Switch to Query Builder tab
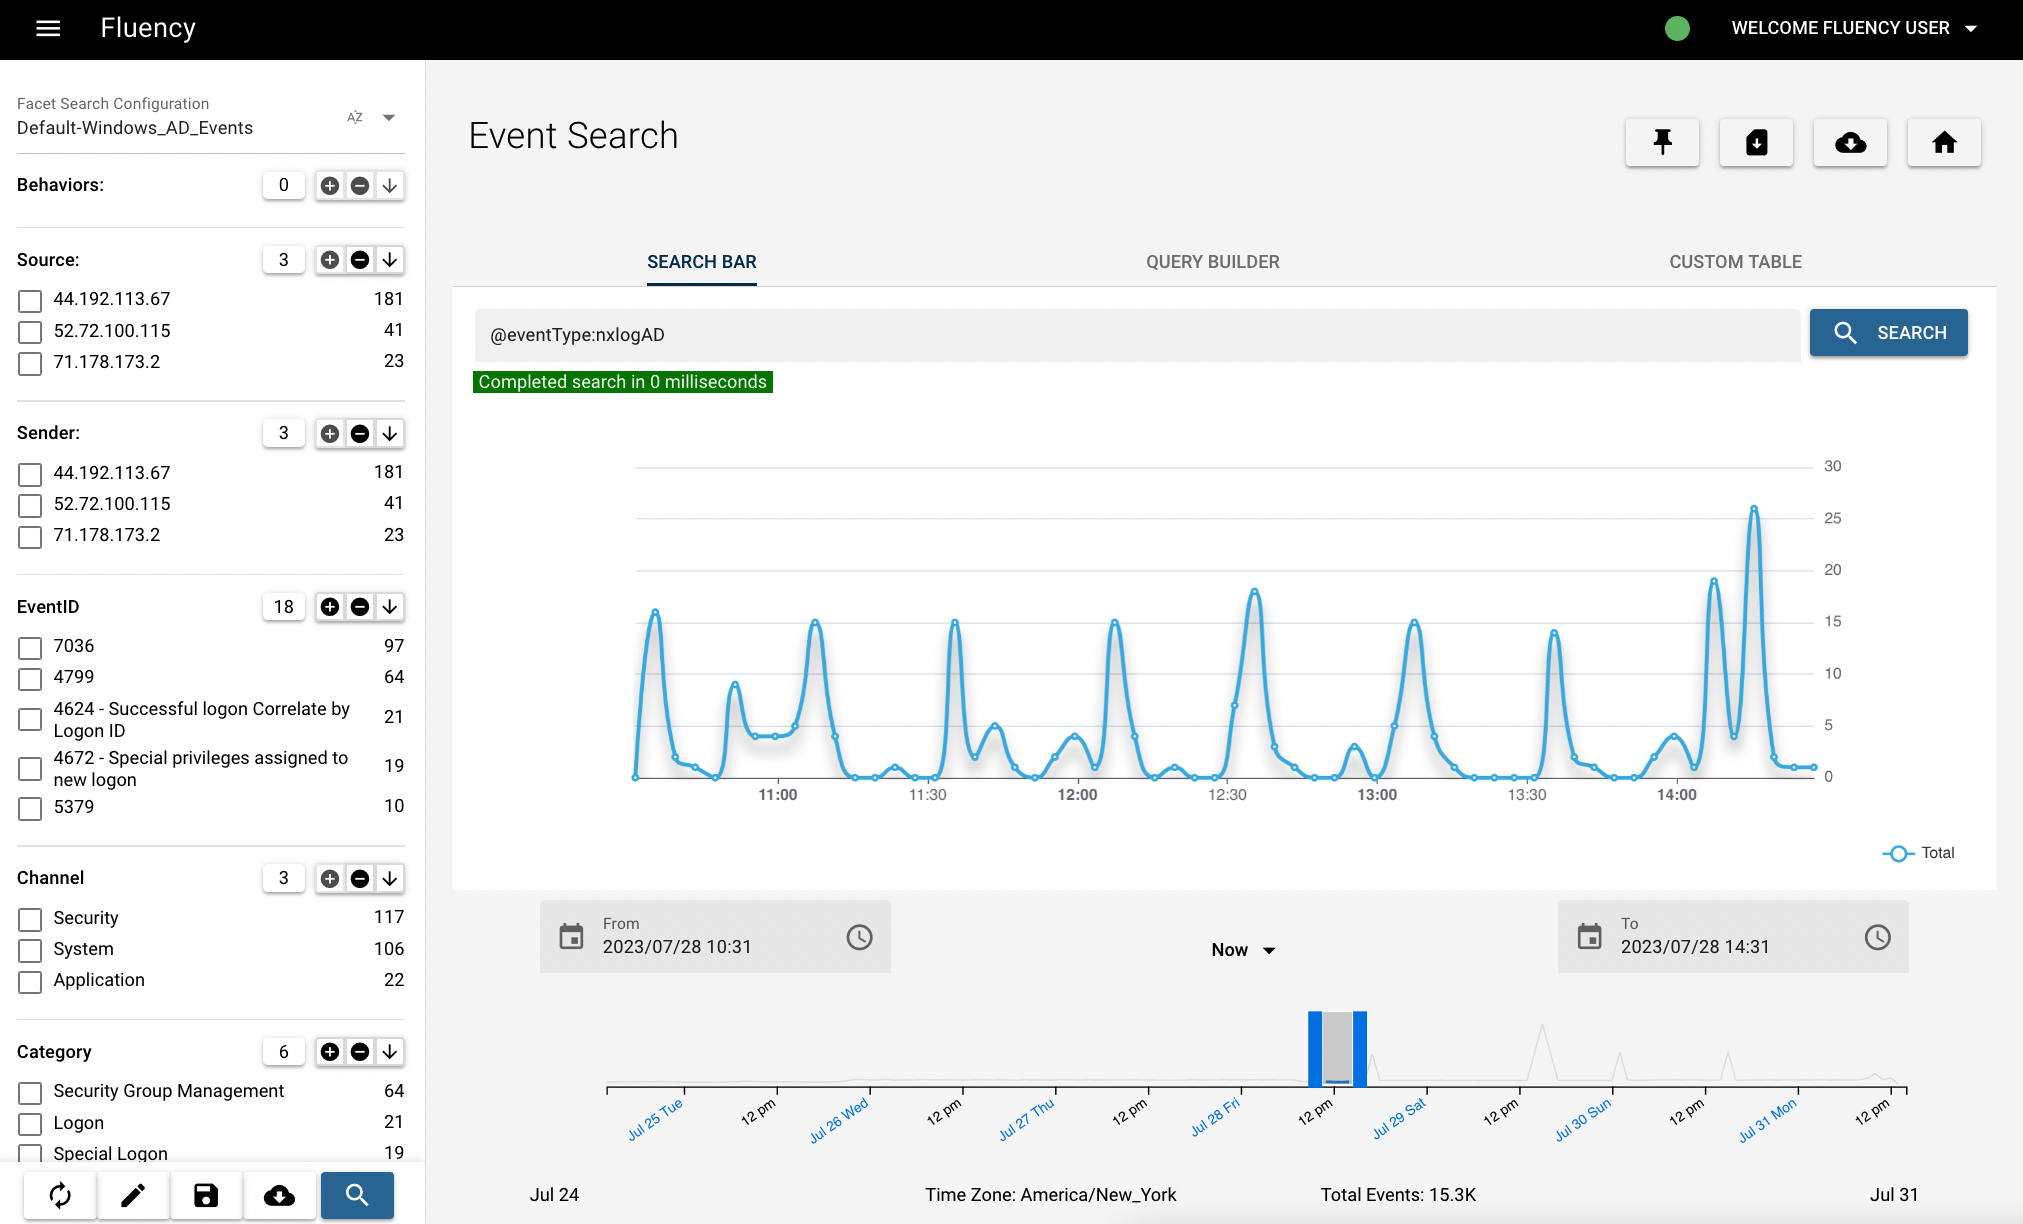2023x1224 pixels. pos(1212,262)
